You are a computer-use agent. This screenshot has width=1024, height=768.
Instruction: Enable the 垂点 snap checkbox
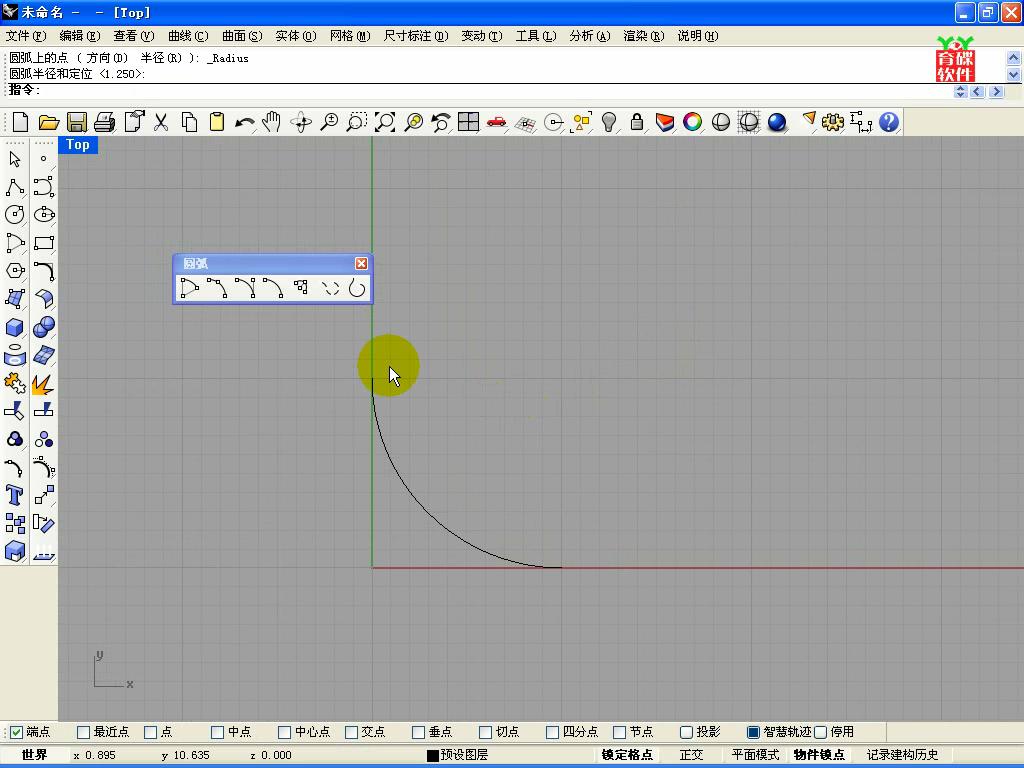(419, 732)
